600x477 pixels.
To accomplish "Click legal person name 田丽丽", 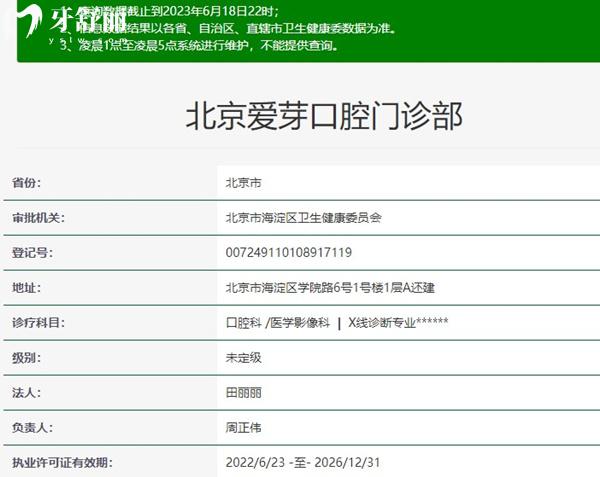I will click(x=243, y=392).
